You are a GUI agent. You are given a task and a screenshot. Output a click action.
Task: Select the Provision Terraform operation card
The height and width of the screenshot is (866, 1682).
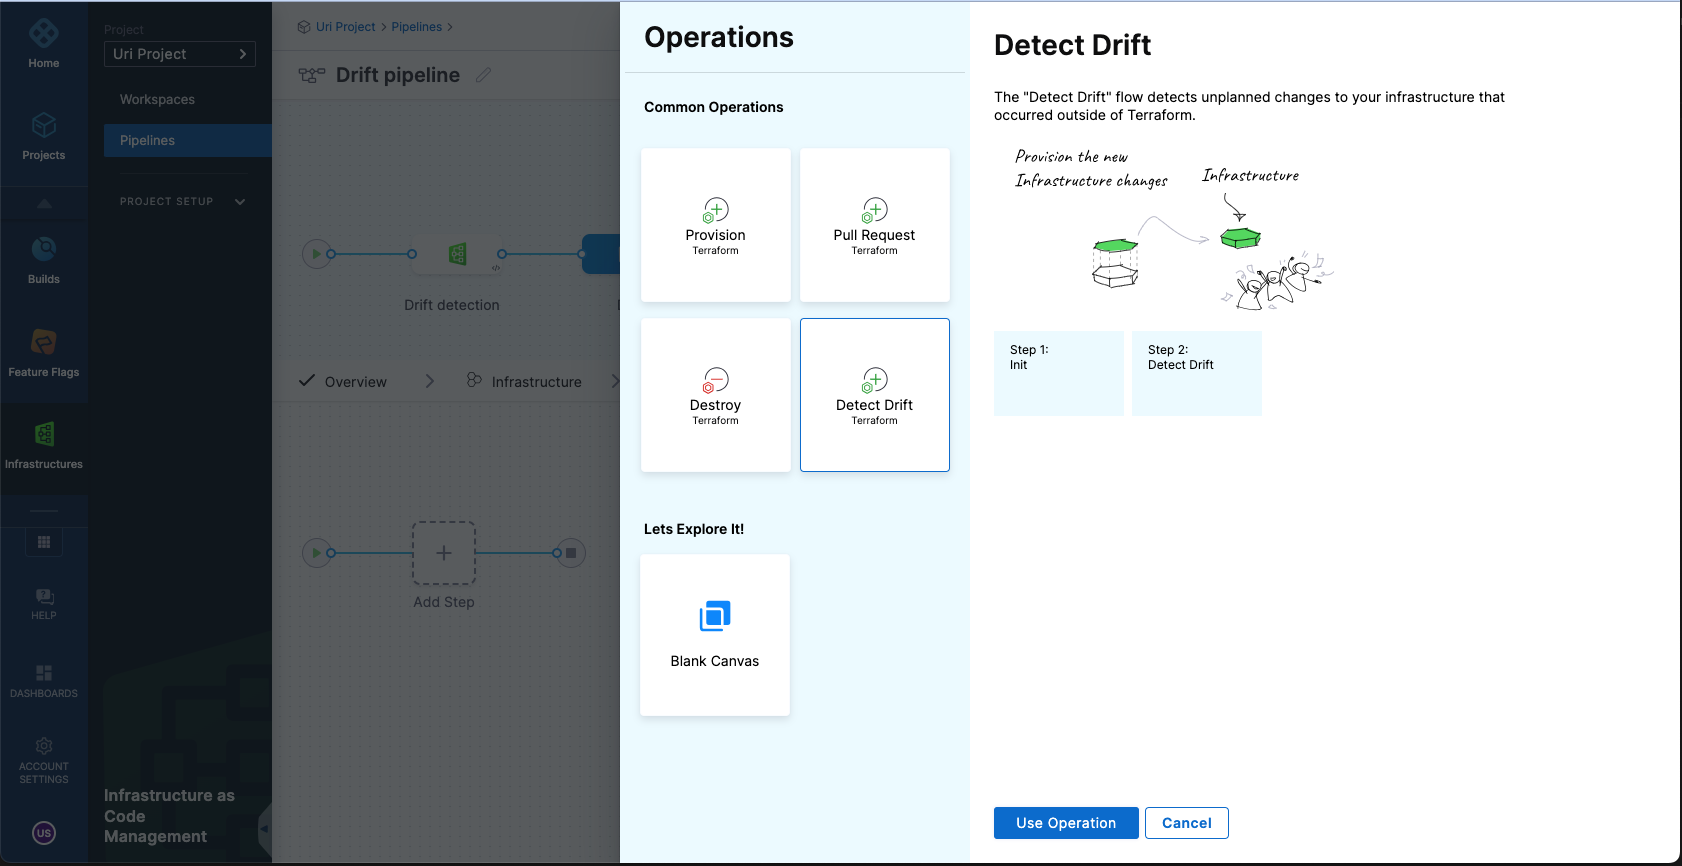point(715,225)
